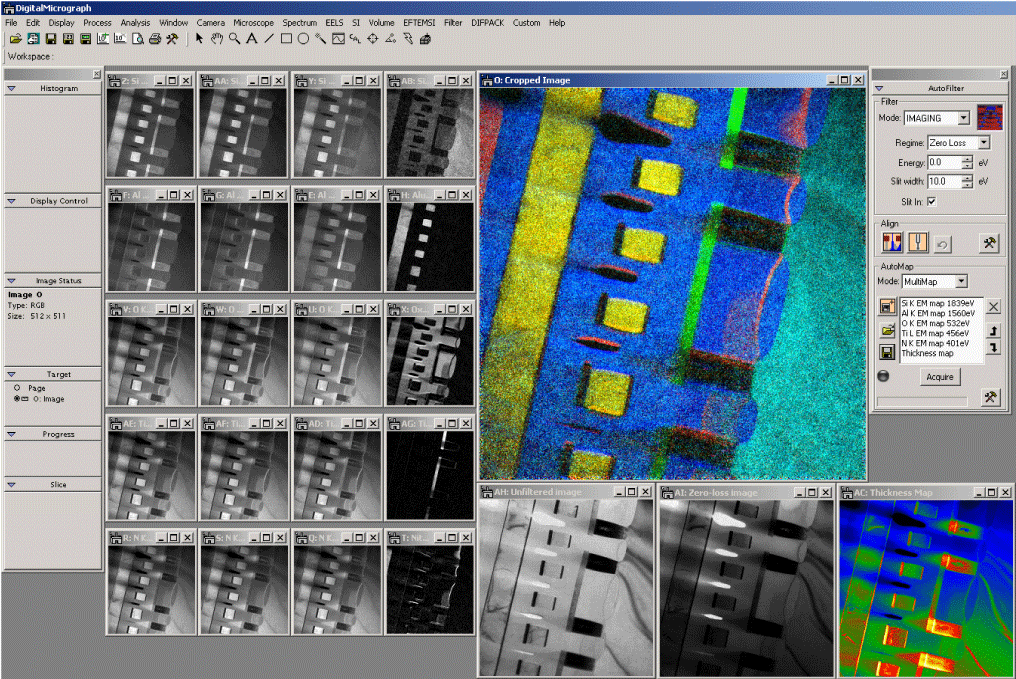This screenshot has height=679, width=1016.
Task: Open the Regime Zero Loss dropdown
Action: [x=983, y=143]
